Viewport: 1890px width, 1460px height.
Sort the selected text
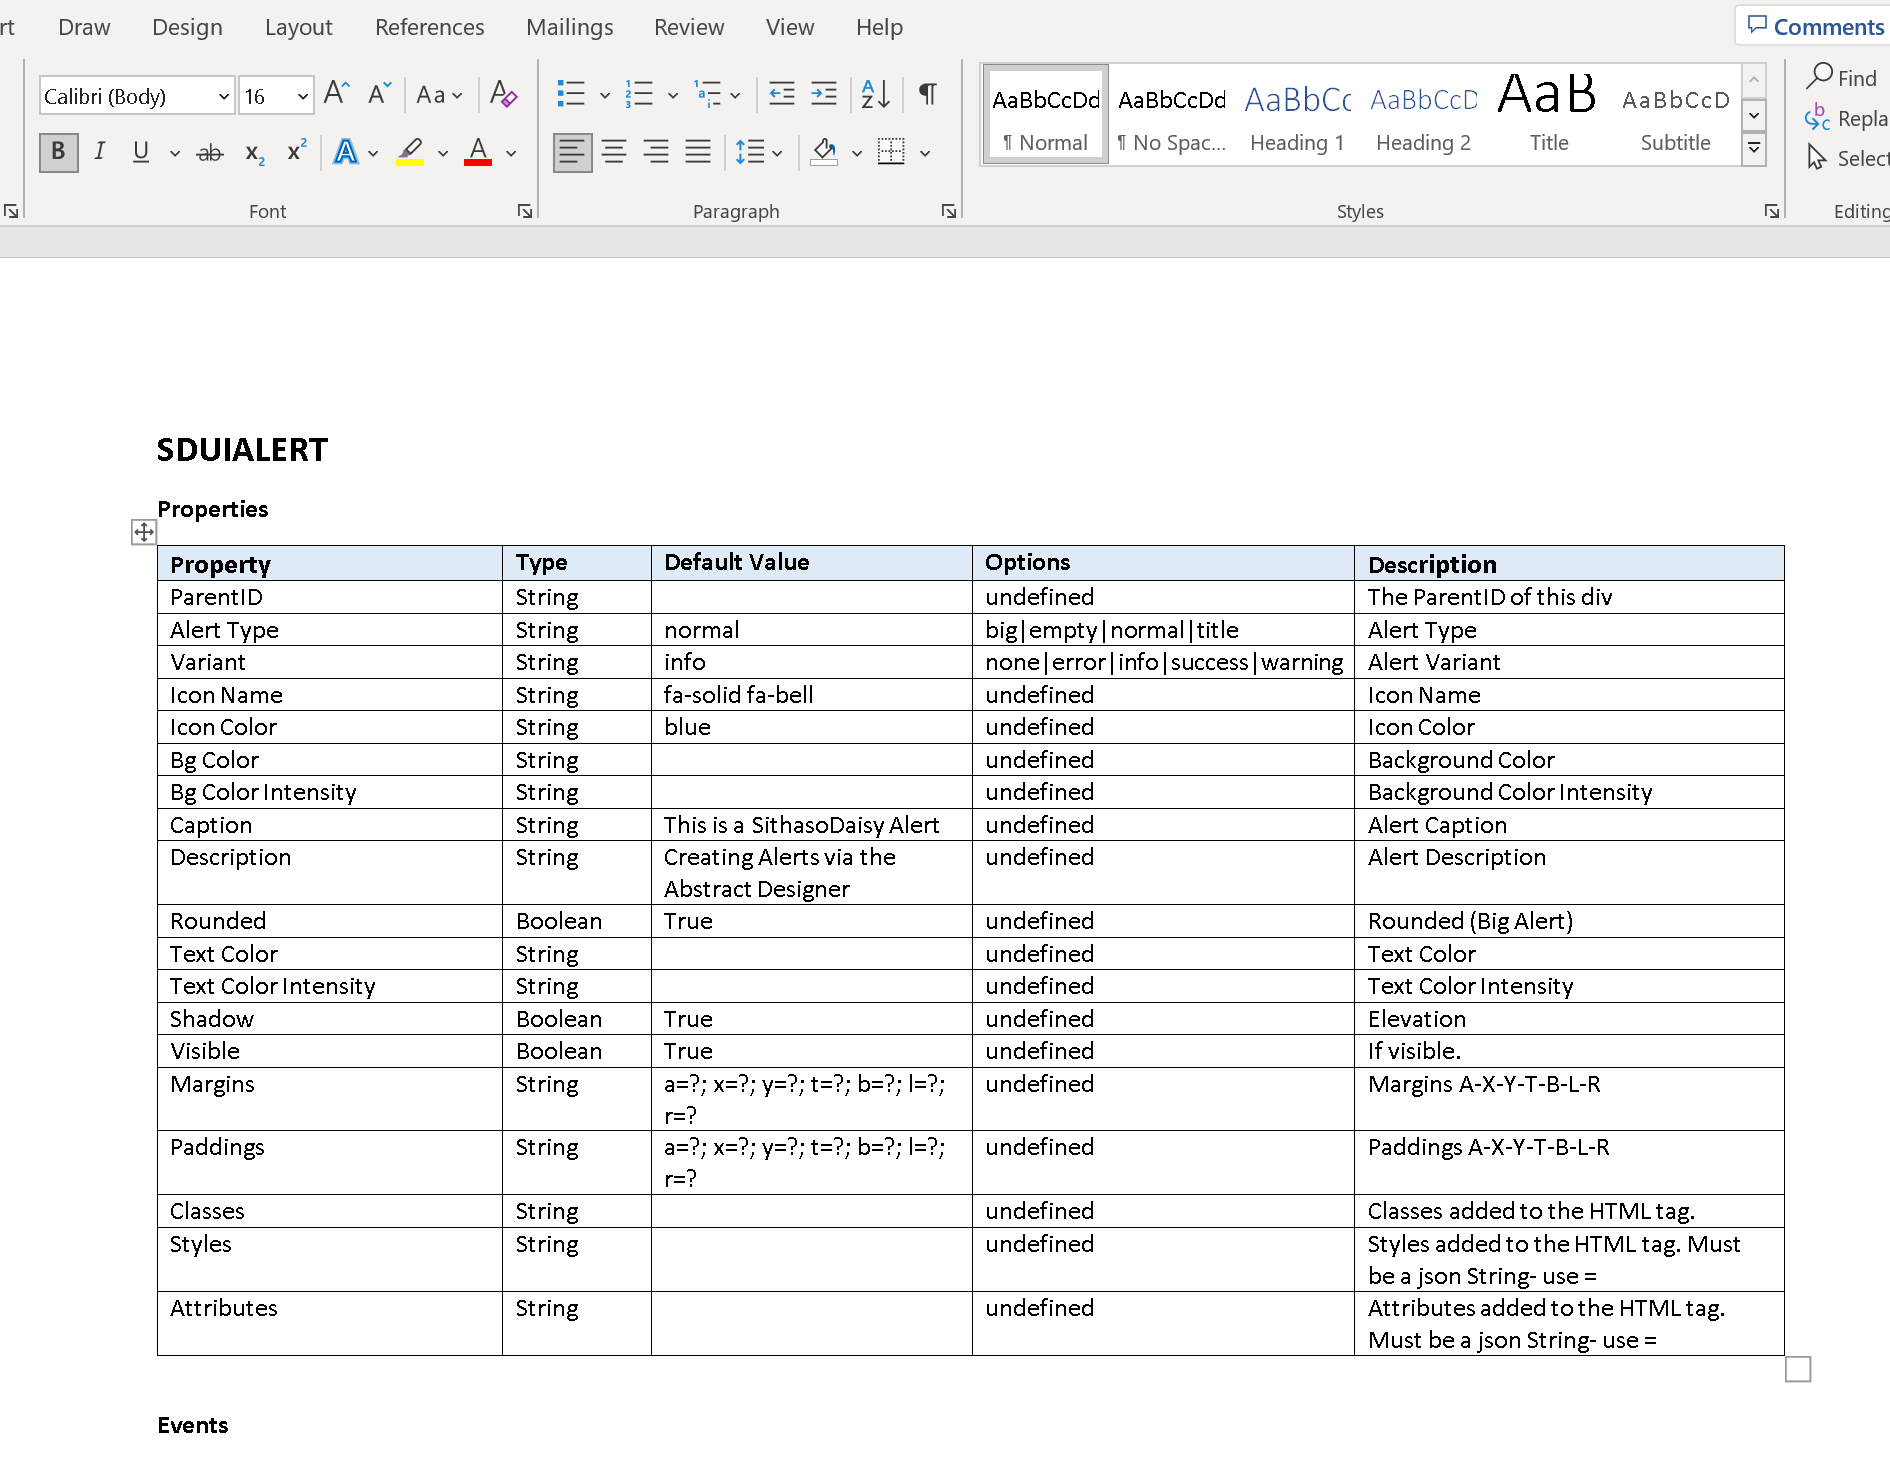click(876, 95)
